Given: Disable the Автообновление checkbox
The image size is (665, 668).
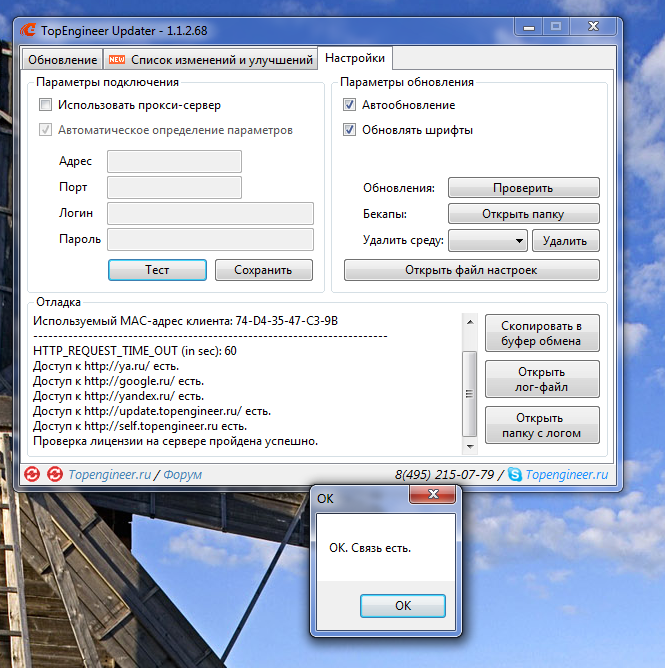Looking at the screenshot, I should (349, 105).
